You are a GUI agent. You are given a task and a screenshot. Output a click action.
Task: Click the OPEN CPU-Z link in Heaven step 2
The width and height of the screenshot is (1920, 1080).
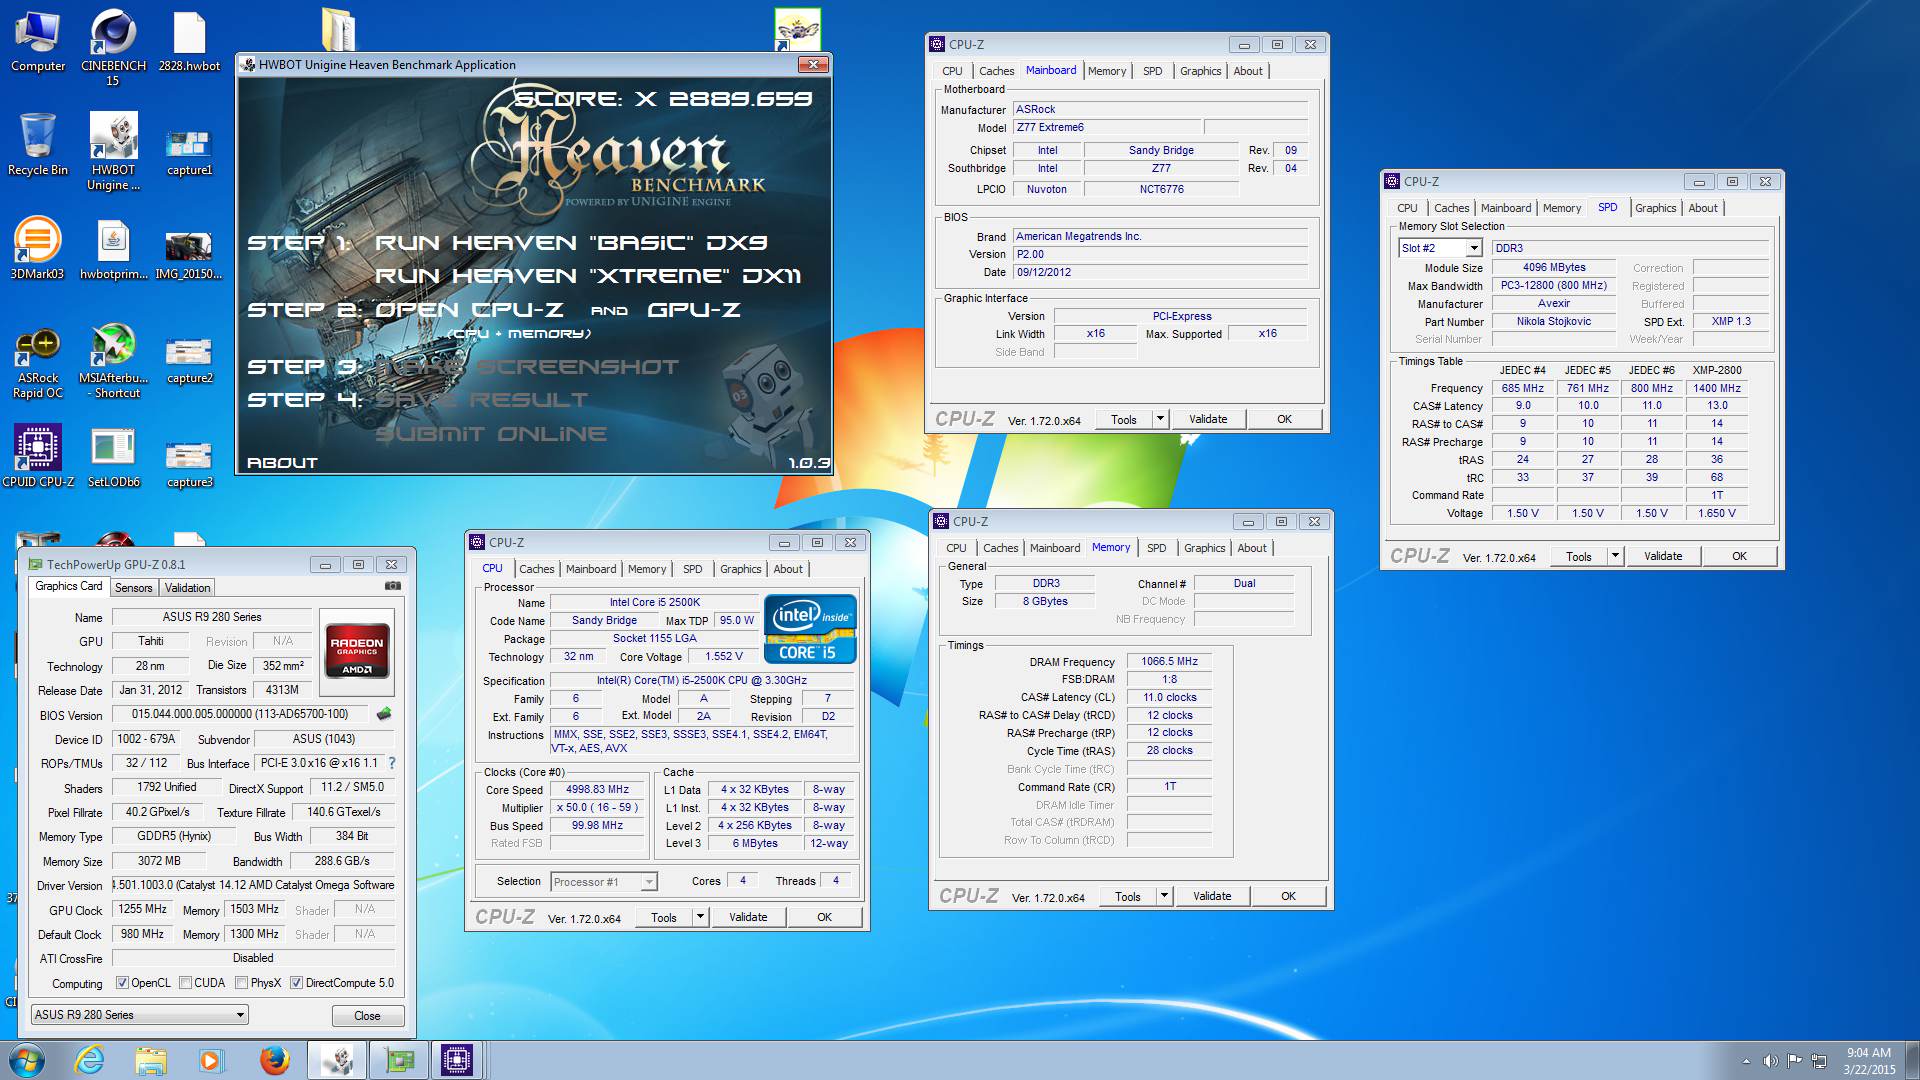point(469,310)
